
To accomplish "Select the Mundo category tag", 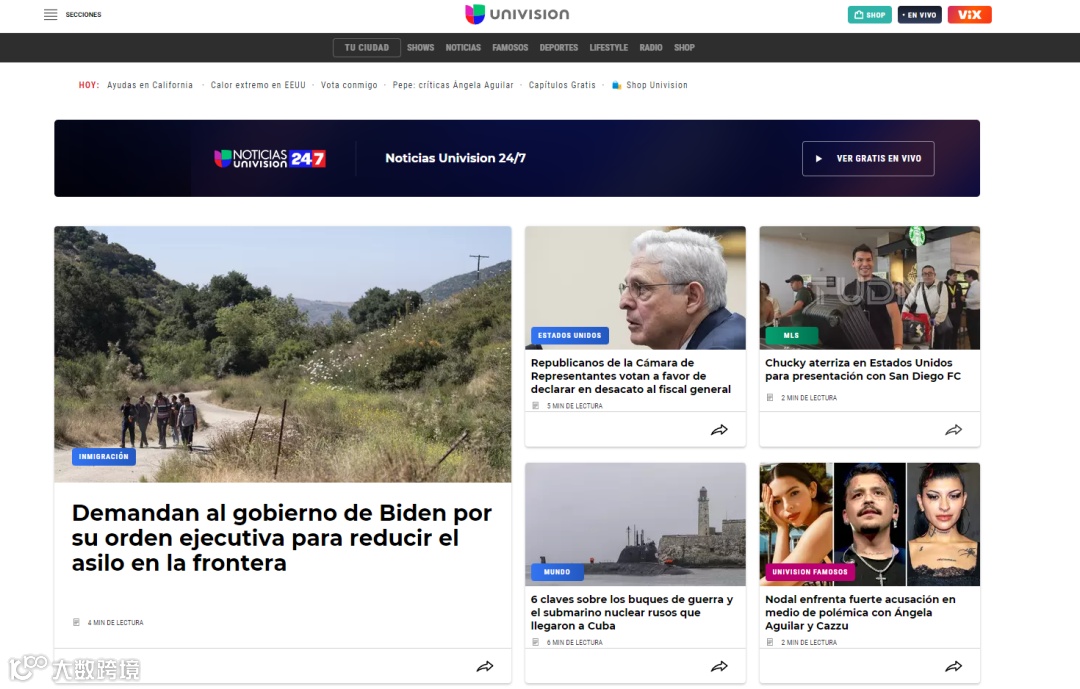I will point(557,572).
